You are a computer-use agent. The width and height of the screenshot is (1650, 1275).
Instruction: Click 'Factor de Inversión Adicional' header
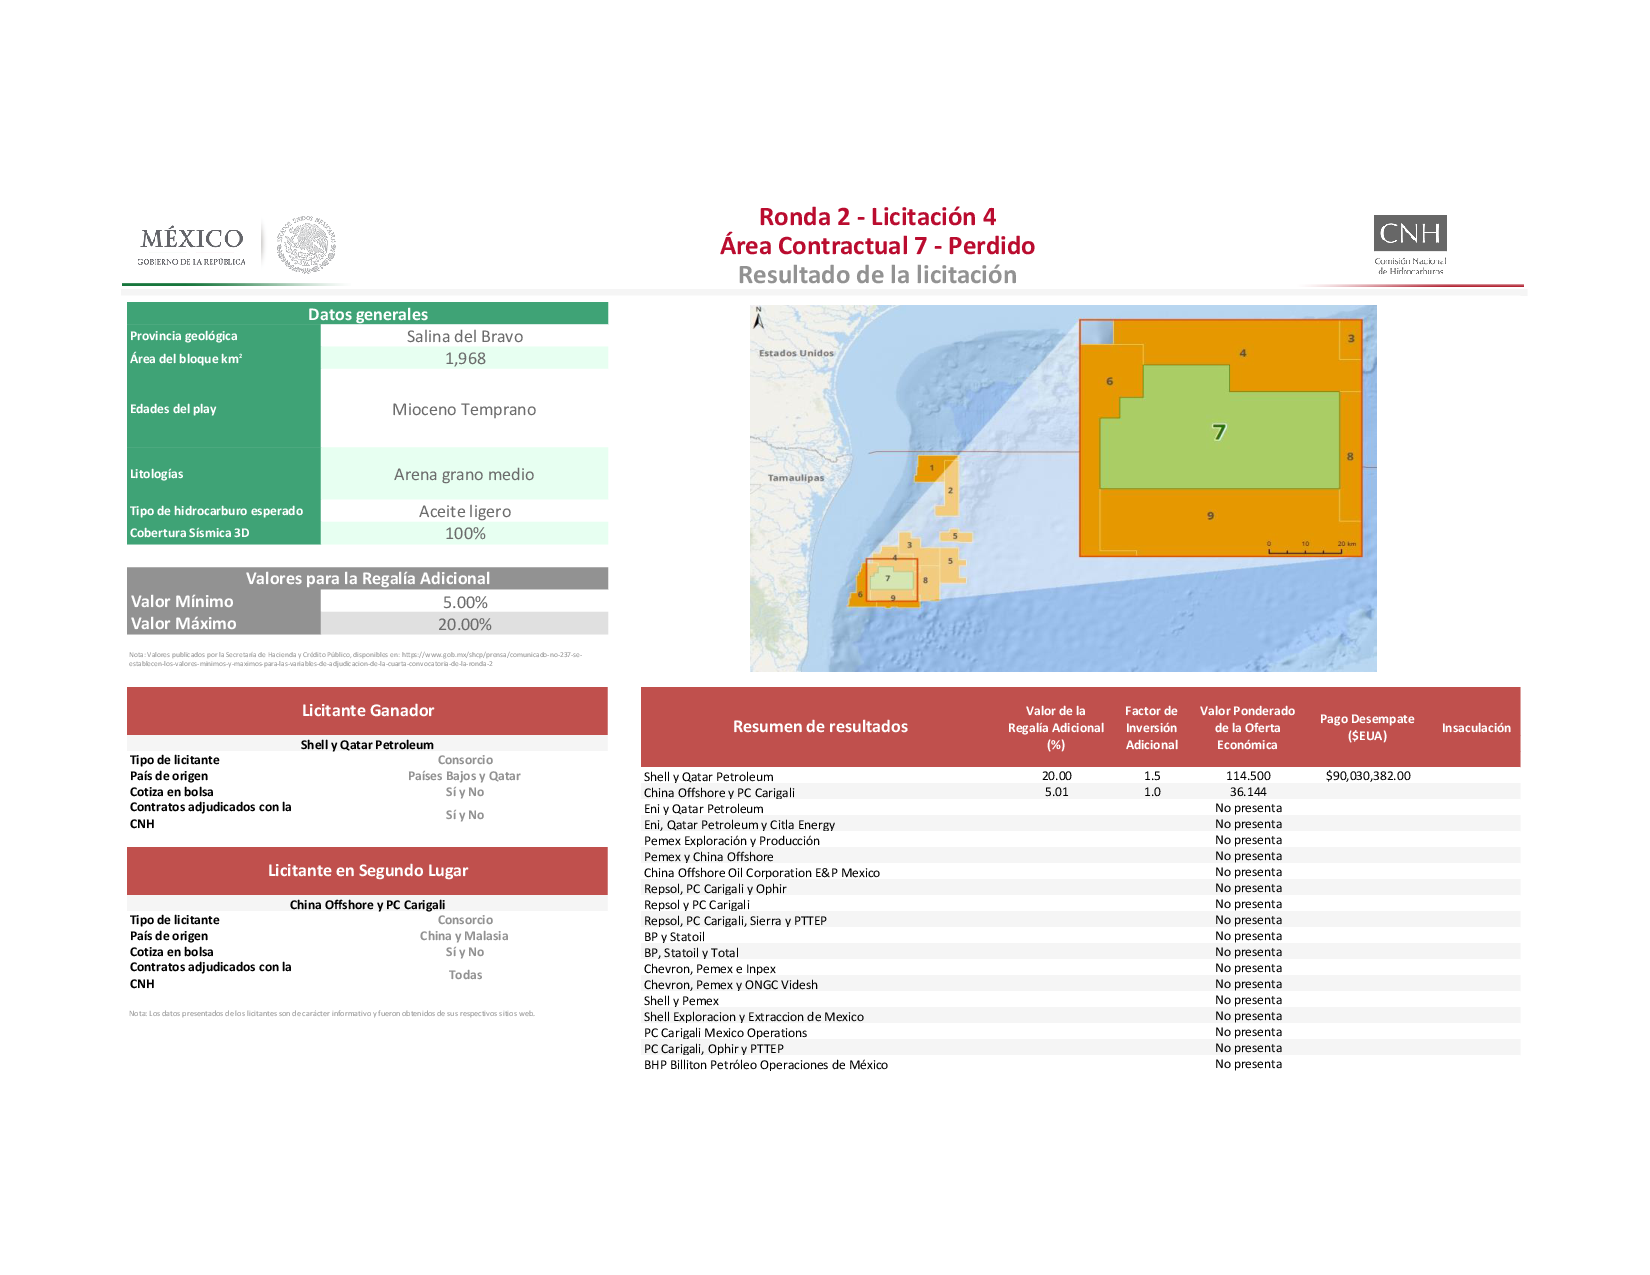[1151, 728]
